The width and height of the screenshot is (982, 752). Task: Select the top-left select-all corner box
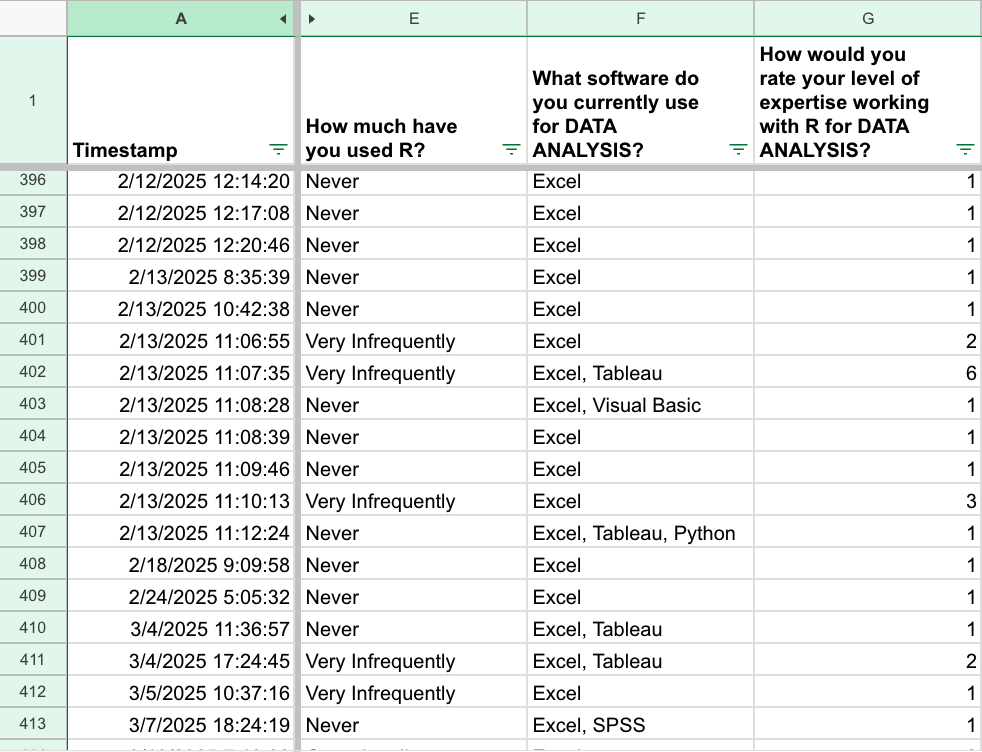(x=33, y=18)
